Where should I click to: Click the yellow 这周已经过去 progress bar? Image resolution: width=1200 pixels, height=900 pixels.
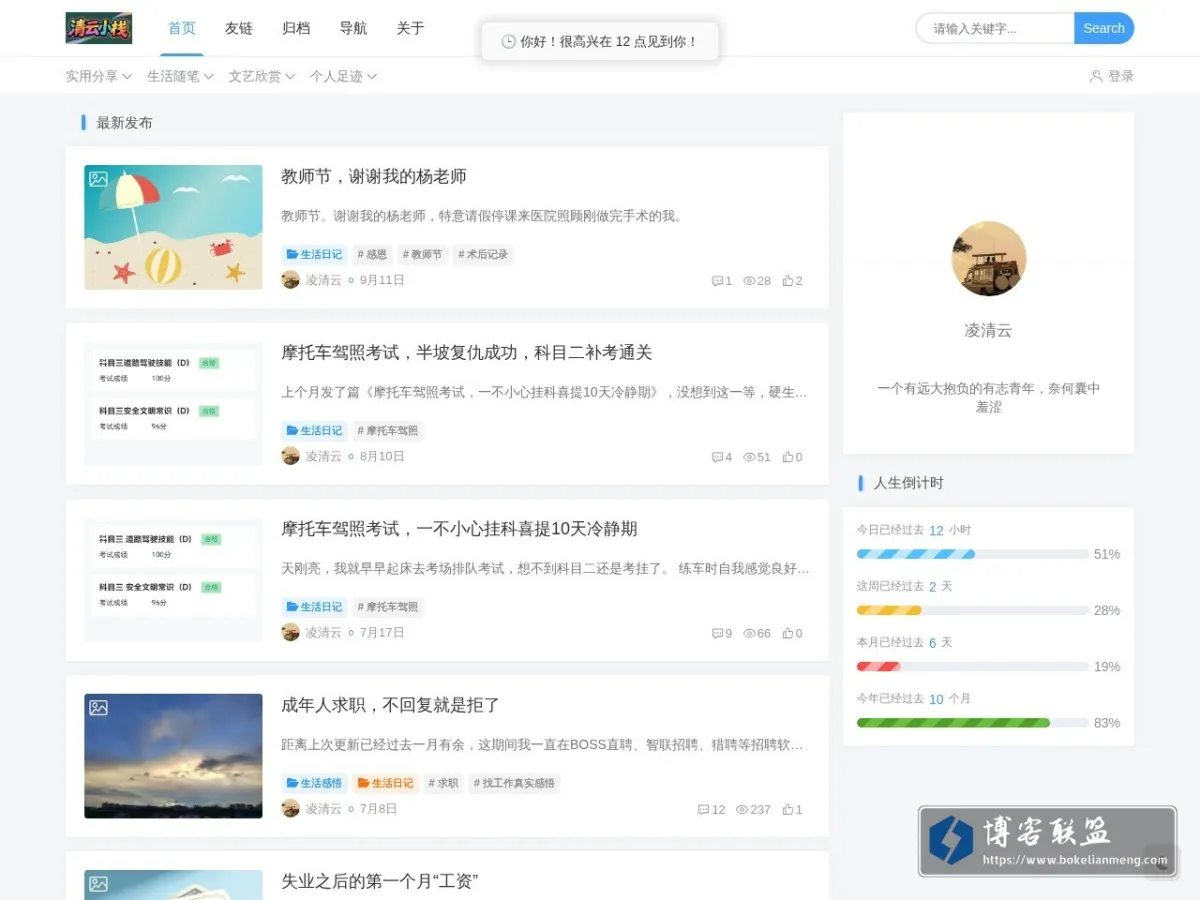(x=889, y=610)
